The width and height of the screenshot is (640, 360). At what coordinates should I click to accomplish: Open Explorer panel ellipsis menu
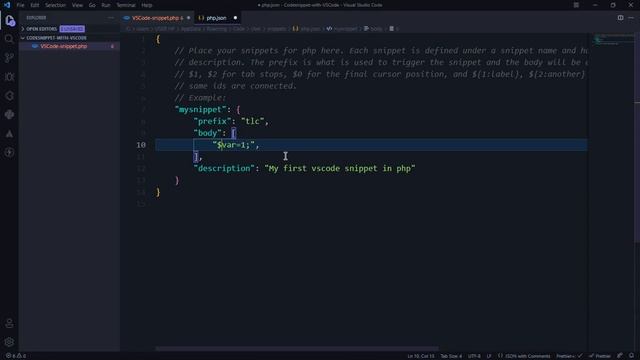click(111, 18)
